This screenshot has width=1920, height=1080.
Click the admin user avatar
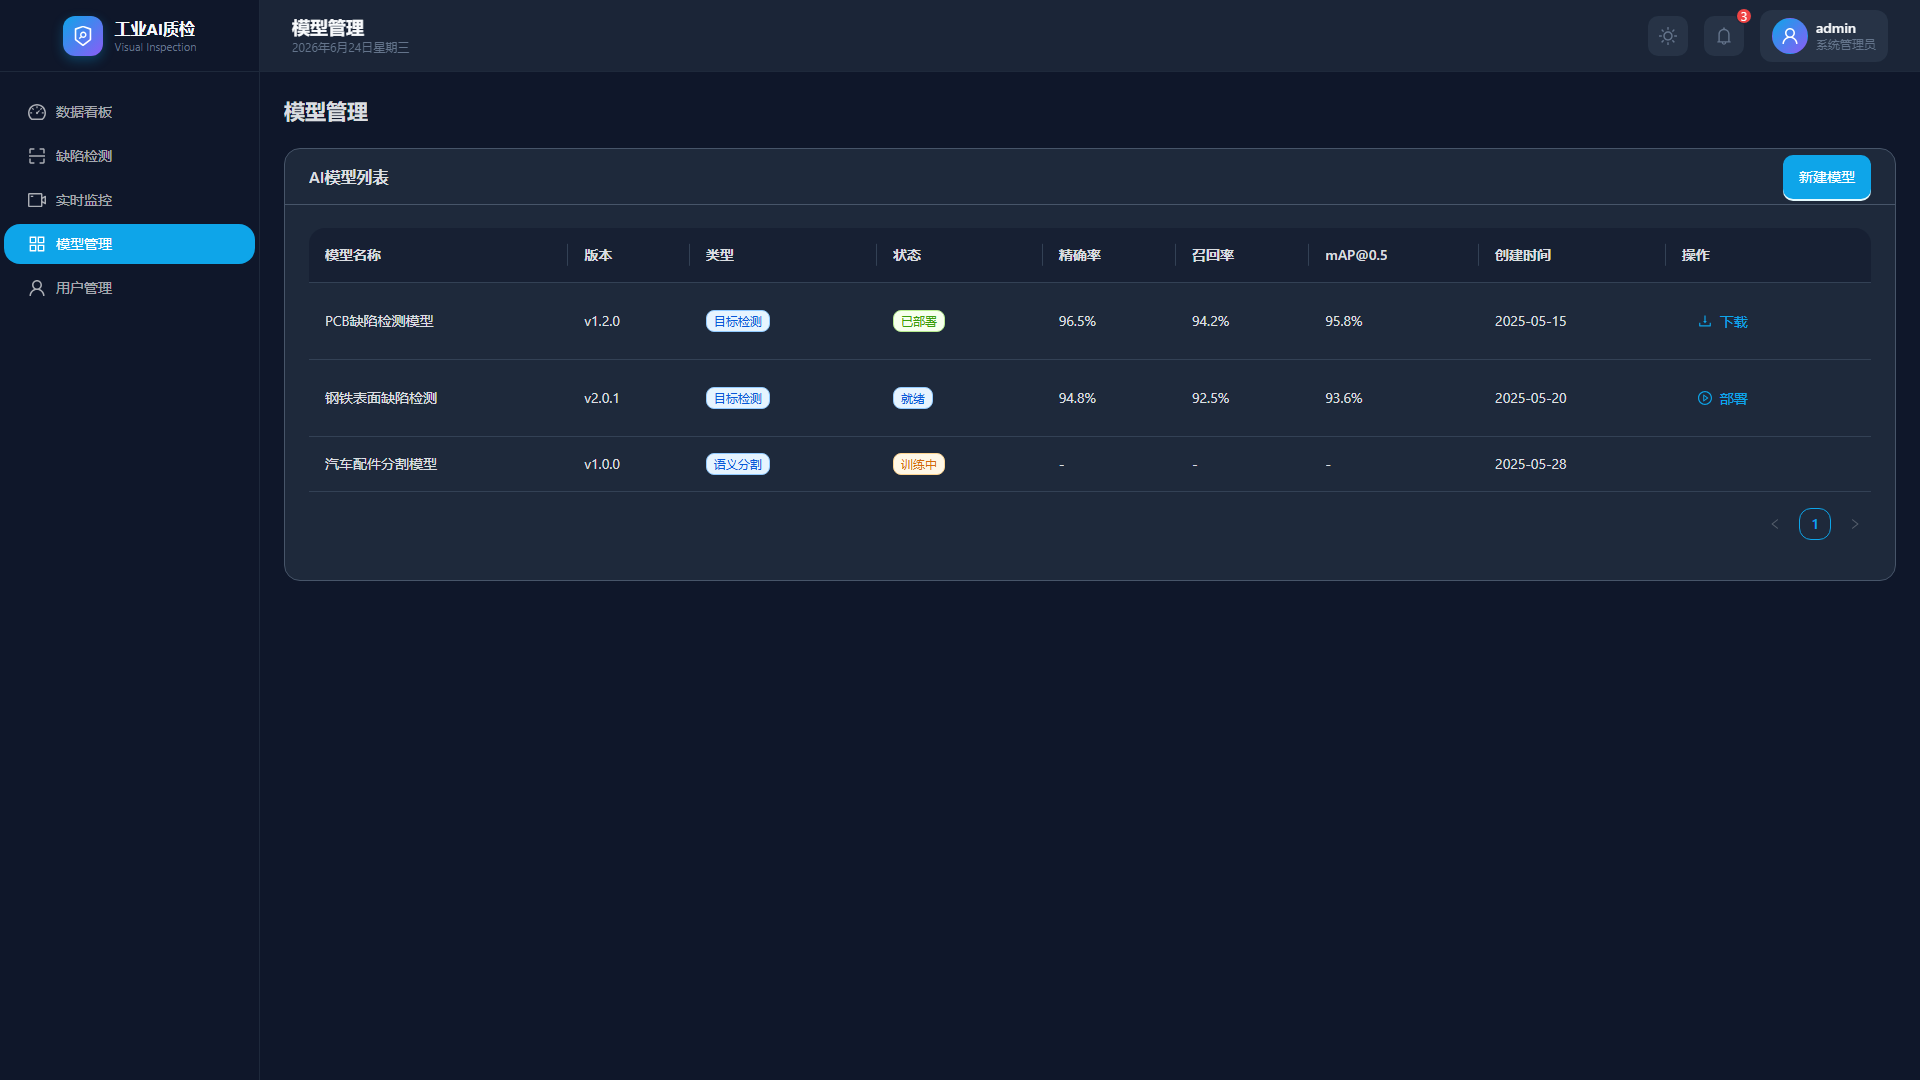point(1790,36)
